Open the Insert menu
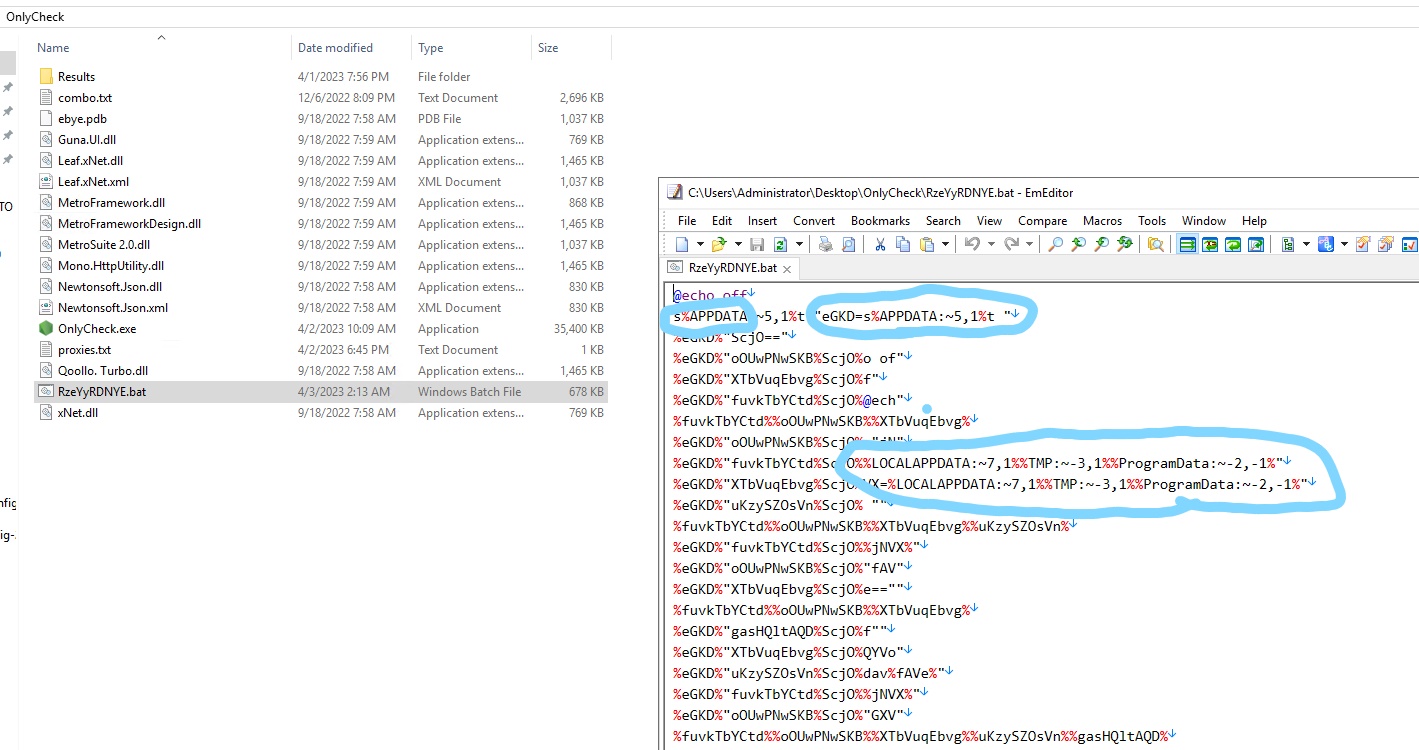The height and width of the screenshot is (750, 1419). (762, 220)
